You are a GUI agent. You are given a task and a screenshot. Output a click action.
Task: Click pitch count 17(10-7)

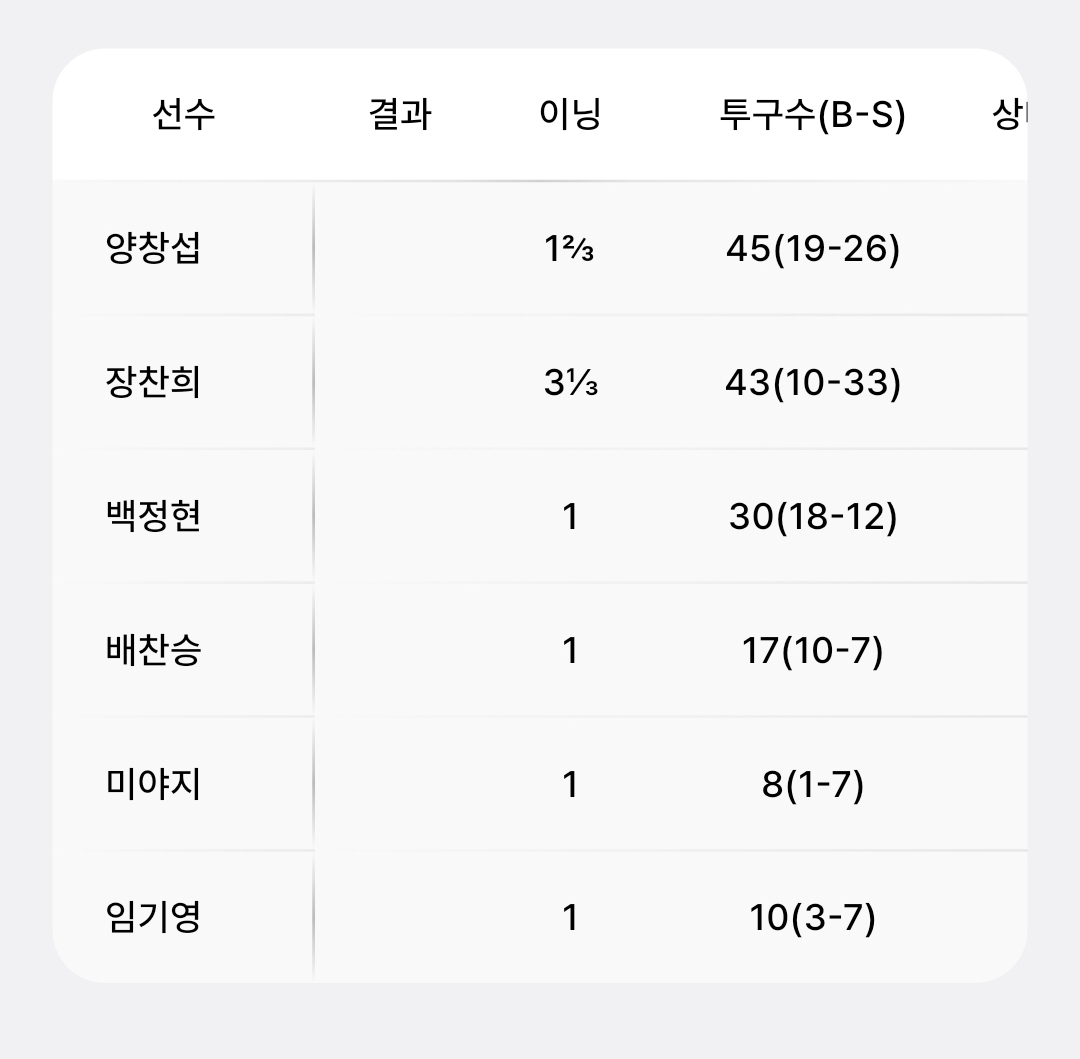812,650
